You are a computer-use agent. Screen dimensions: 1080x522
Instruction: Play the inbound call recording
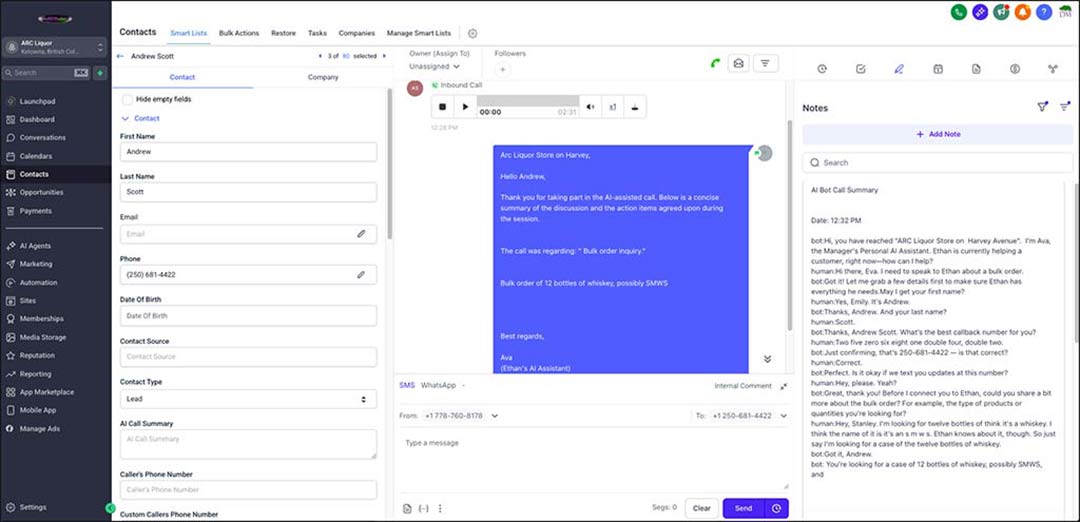466,107
